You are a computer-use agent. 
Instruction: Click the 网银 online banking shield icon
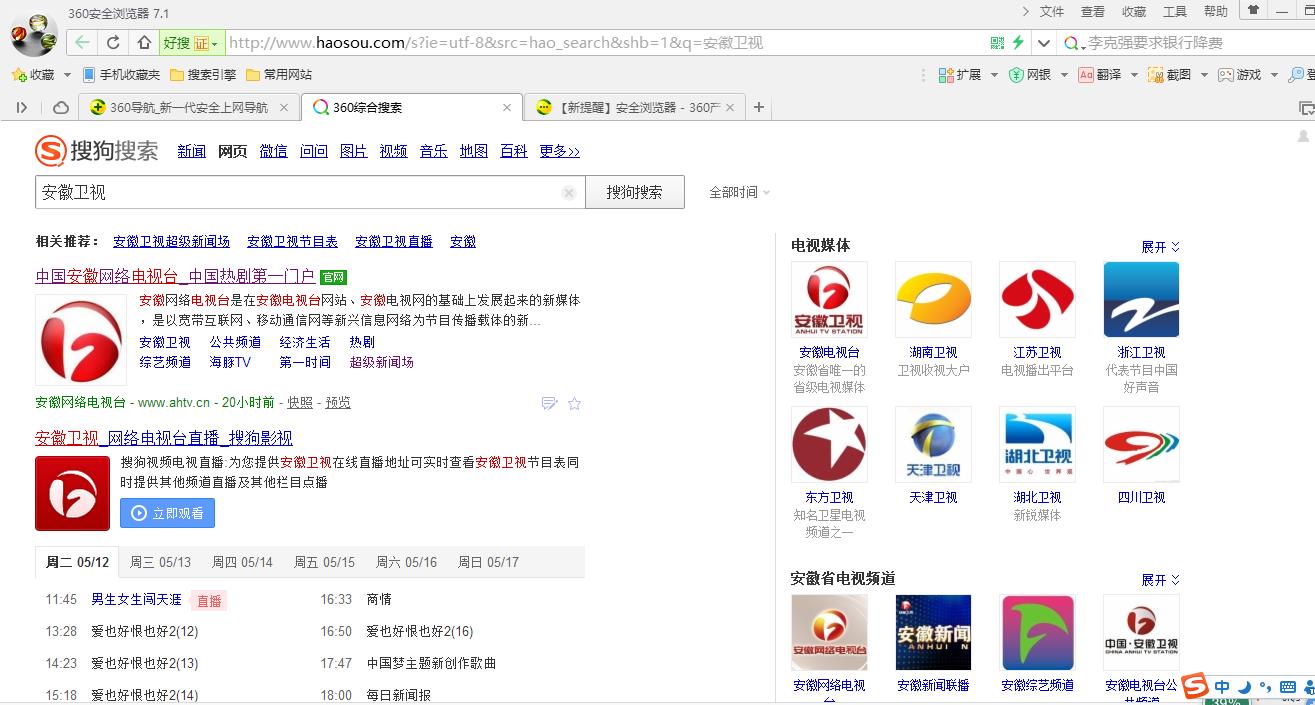pos(1030,75)
